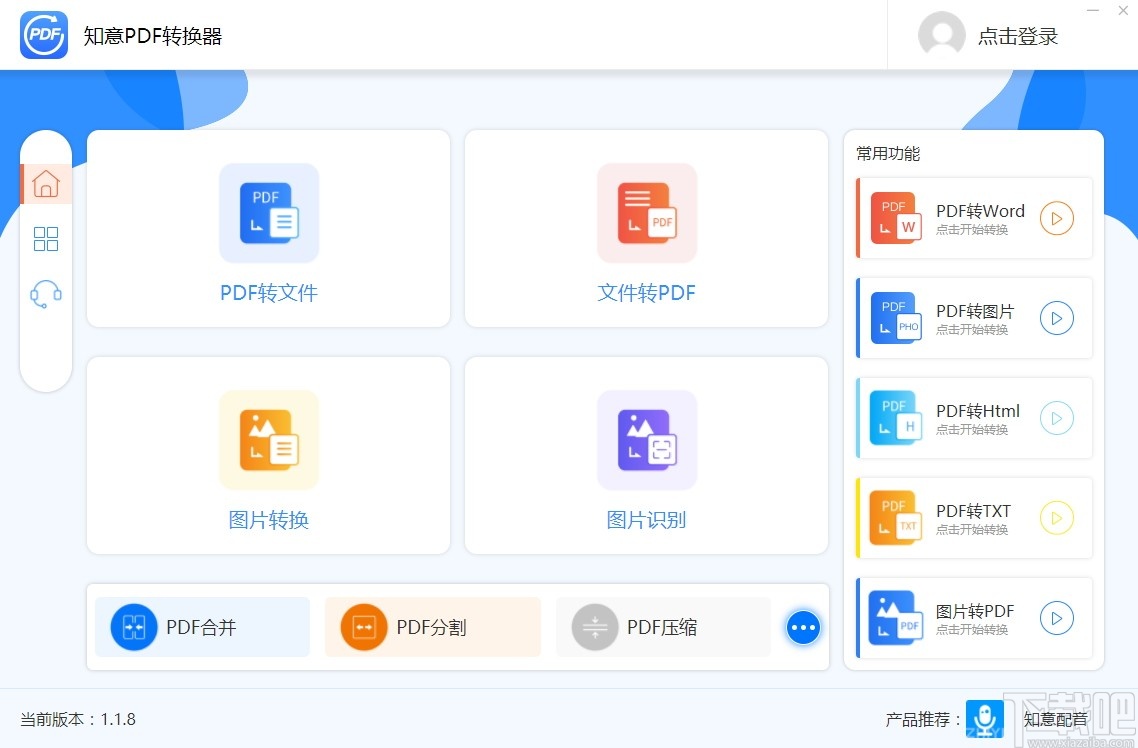The image size is (1138, 748).
Task: Select the PDF合并 merge tool icon
Action: [x=133, y=627]
